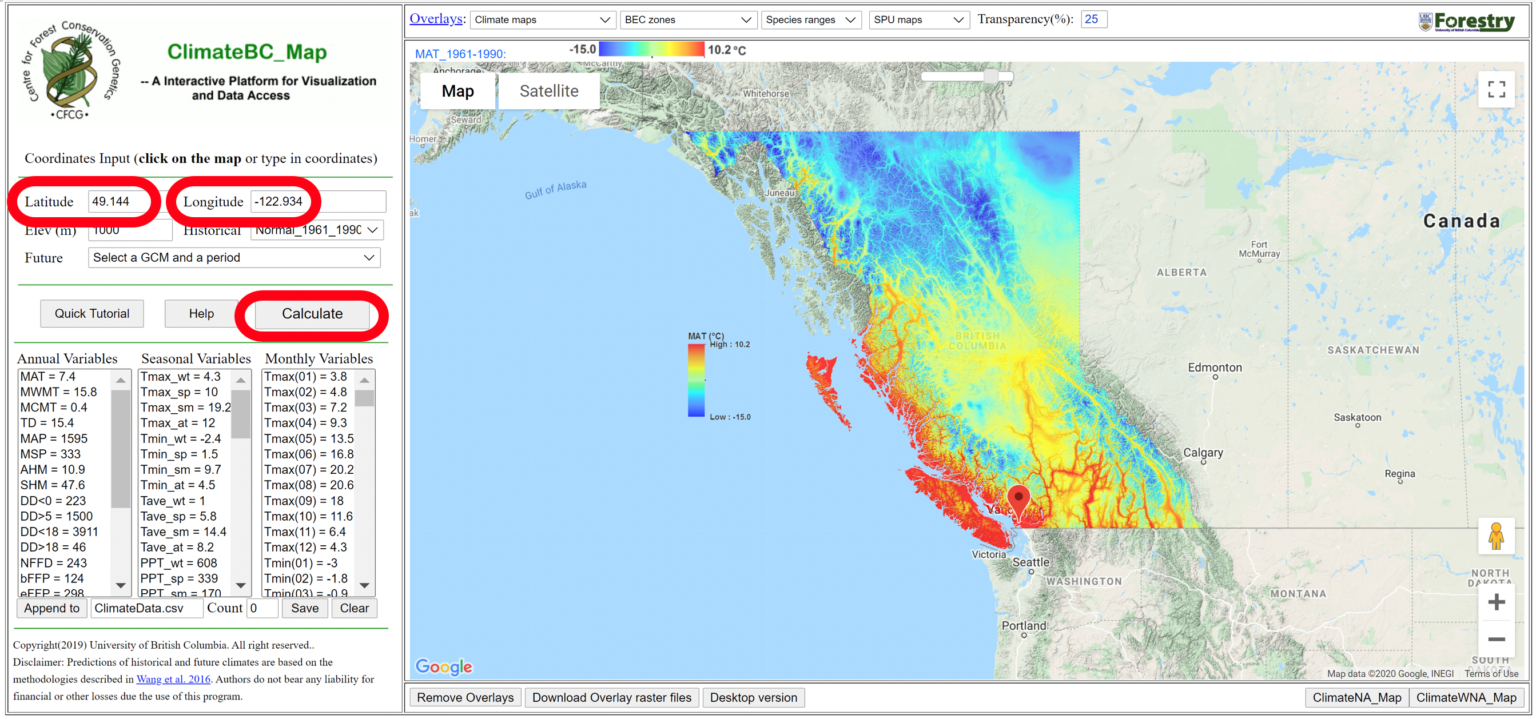Switch to the Satellite tab
This screenshot has width=1536, height=719.
(x=549, y=90)
